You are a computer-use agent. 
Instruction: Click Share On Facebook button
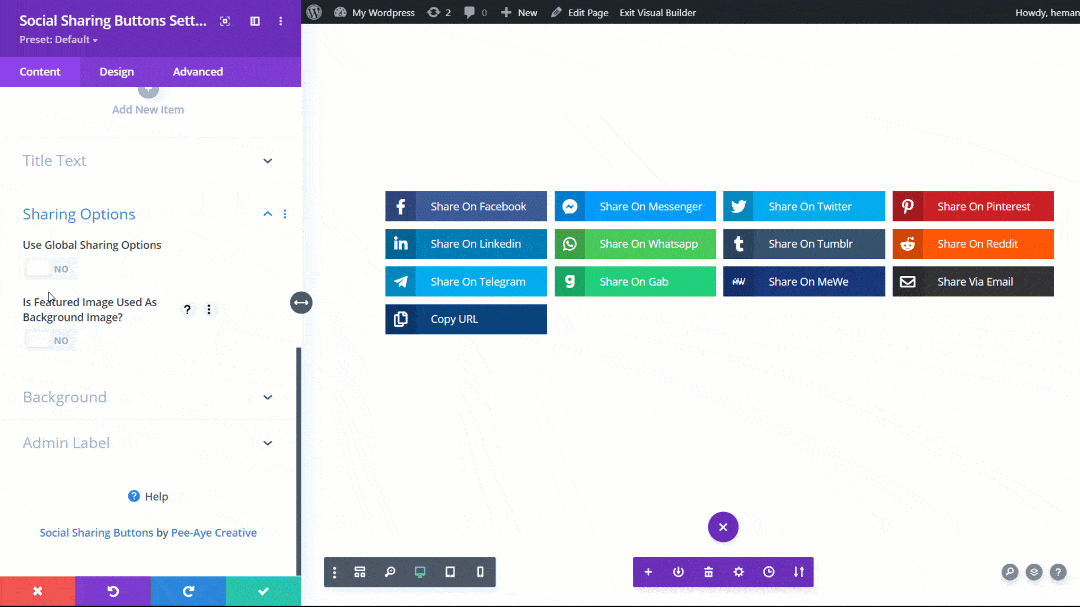point(466,206)
